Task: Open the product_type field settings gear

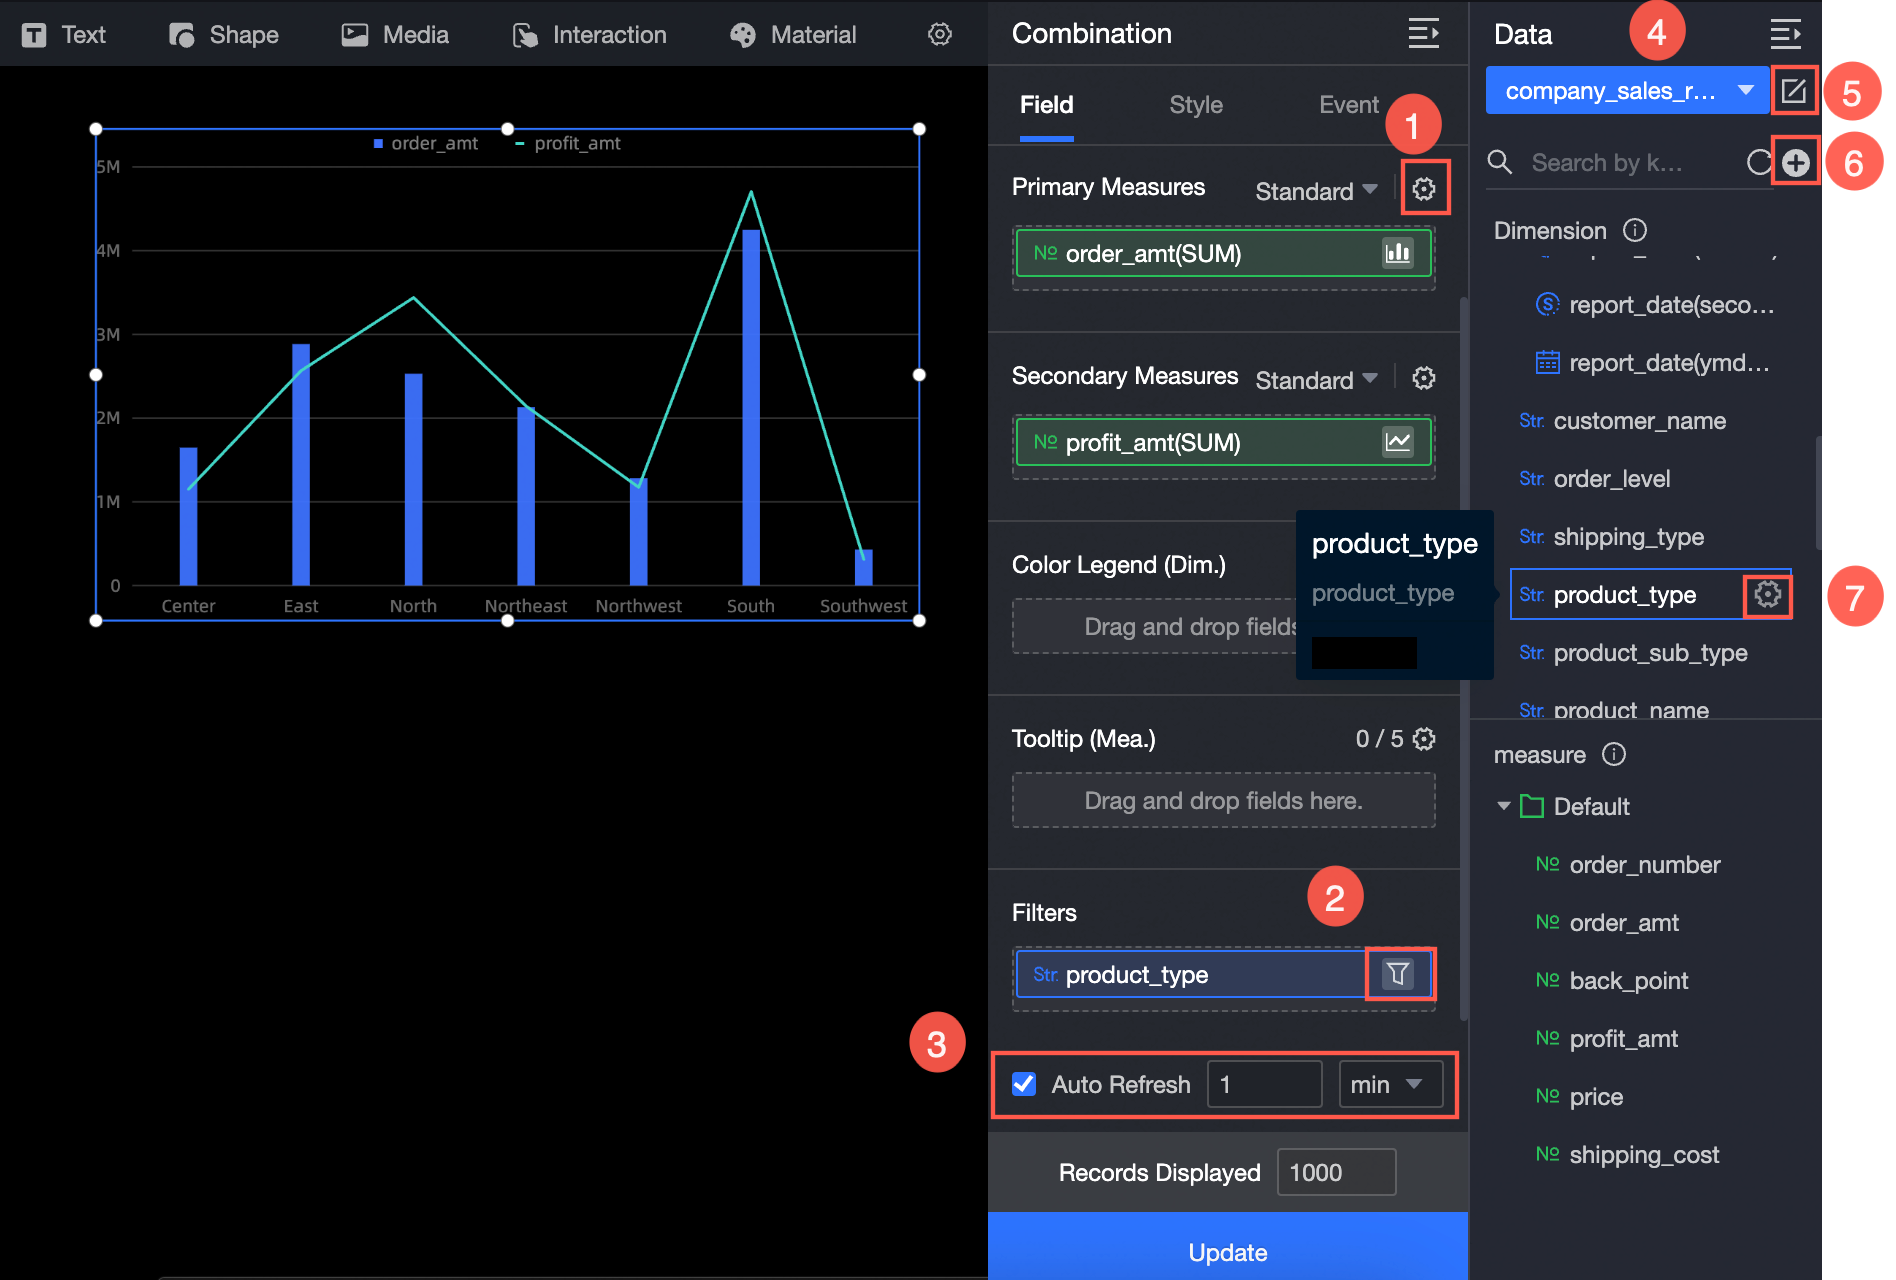Action: pos(1768,595)
